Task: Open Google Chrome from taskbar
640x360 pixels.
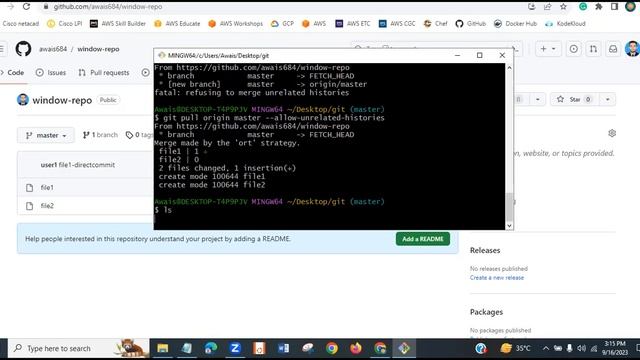Action: [332, 348]
